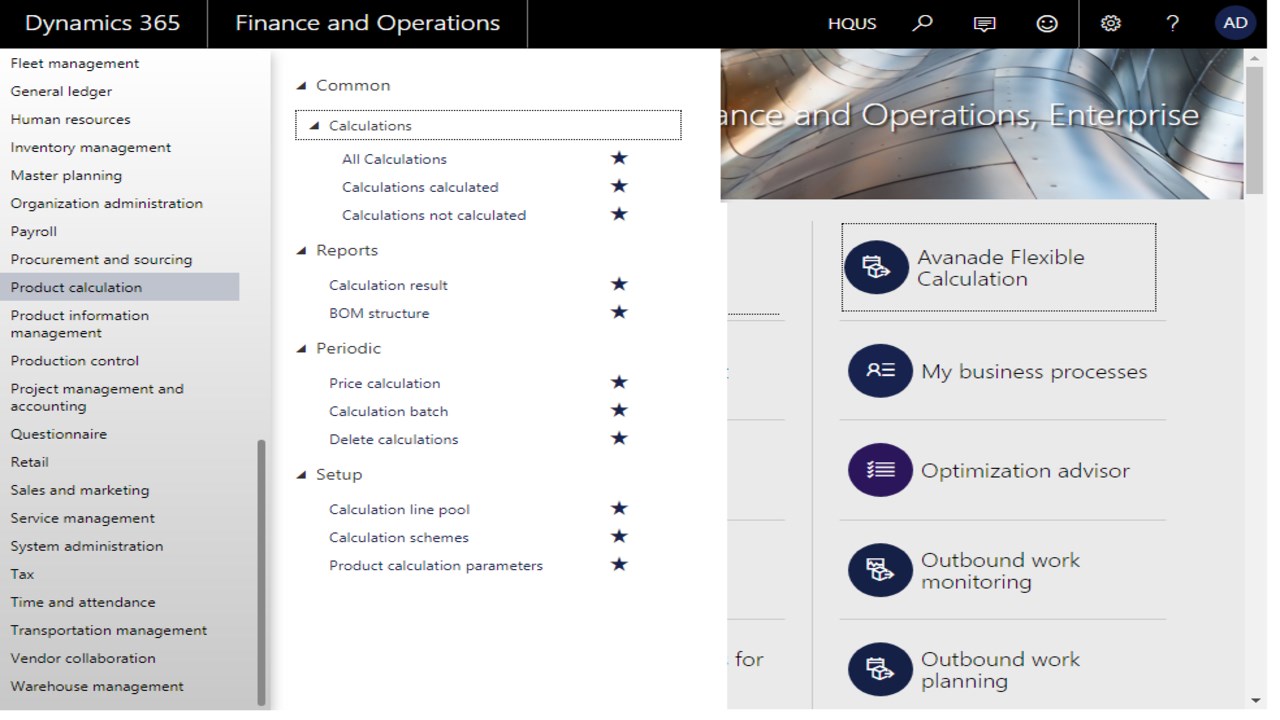Toggle favorite star for Calculation line pool
1280x720 pixels.
coord(619,508)
